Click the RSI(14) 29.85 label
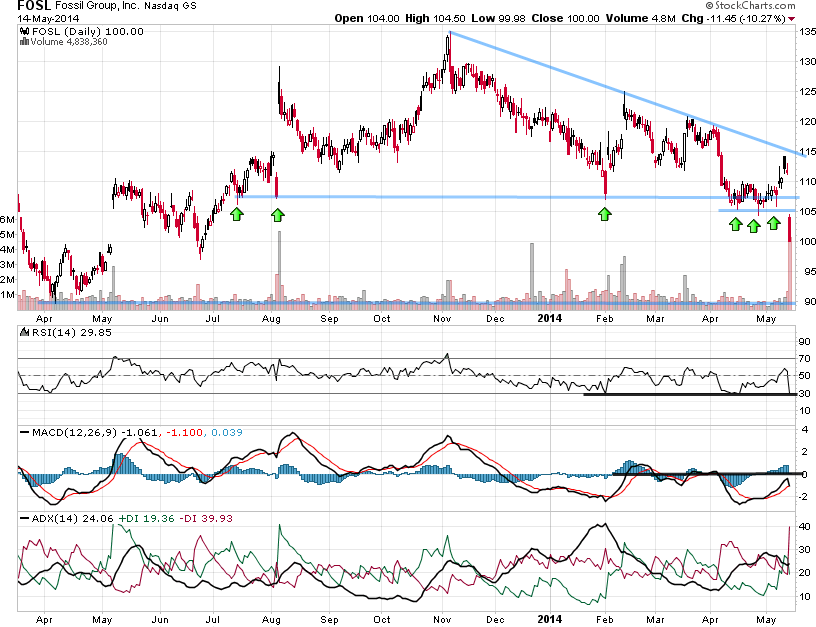This screenshot has height=627, width=816. tap(72, 332)
